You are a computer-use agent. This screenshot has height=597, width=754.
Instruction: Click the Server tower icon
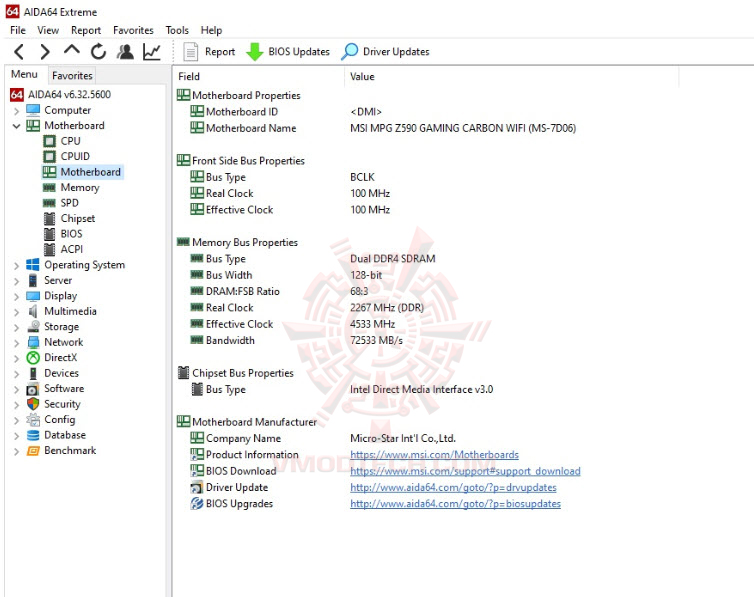pyautogui.click(x=33, y=280)
